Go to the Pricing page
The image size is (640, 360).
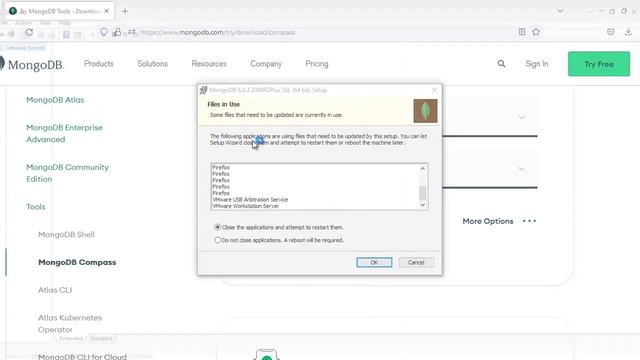pyautogui.click(x=317, y=64)
